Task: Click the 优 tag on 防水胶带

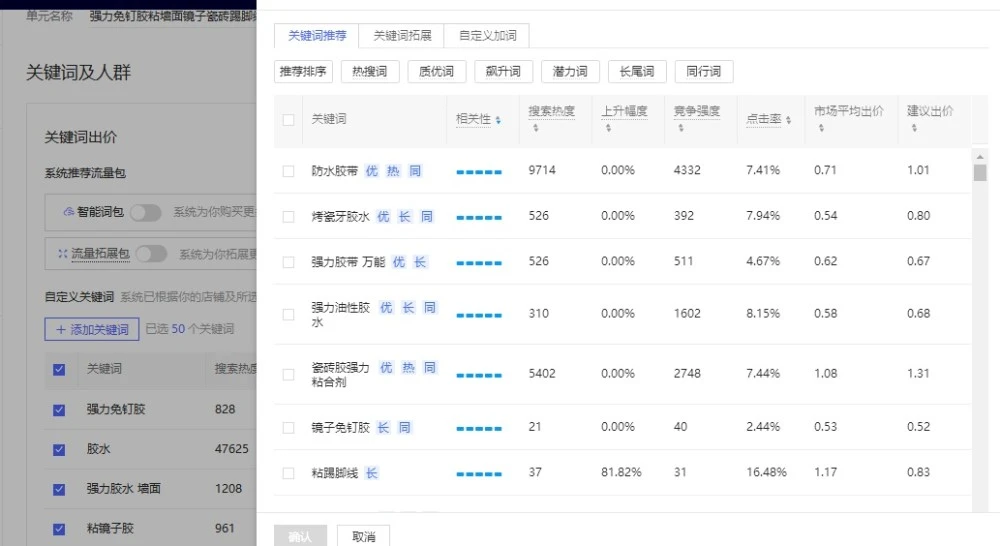Action: 372,171
